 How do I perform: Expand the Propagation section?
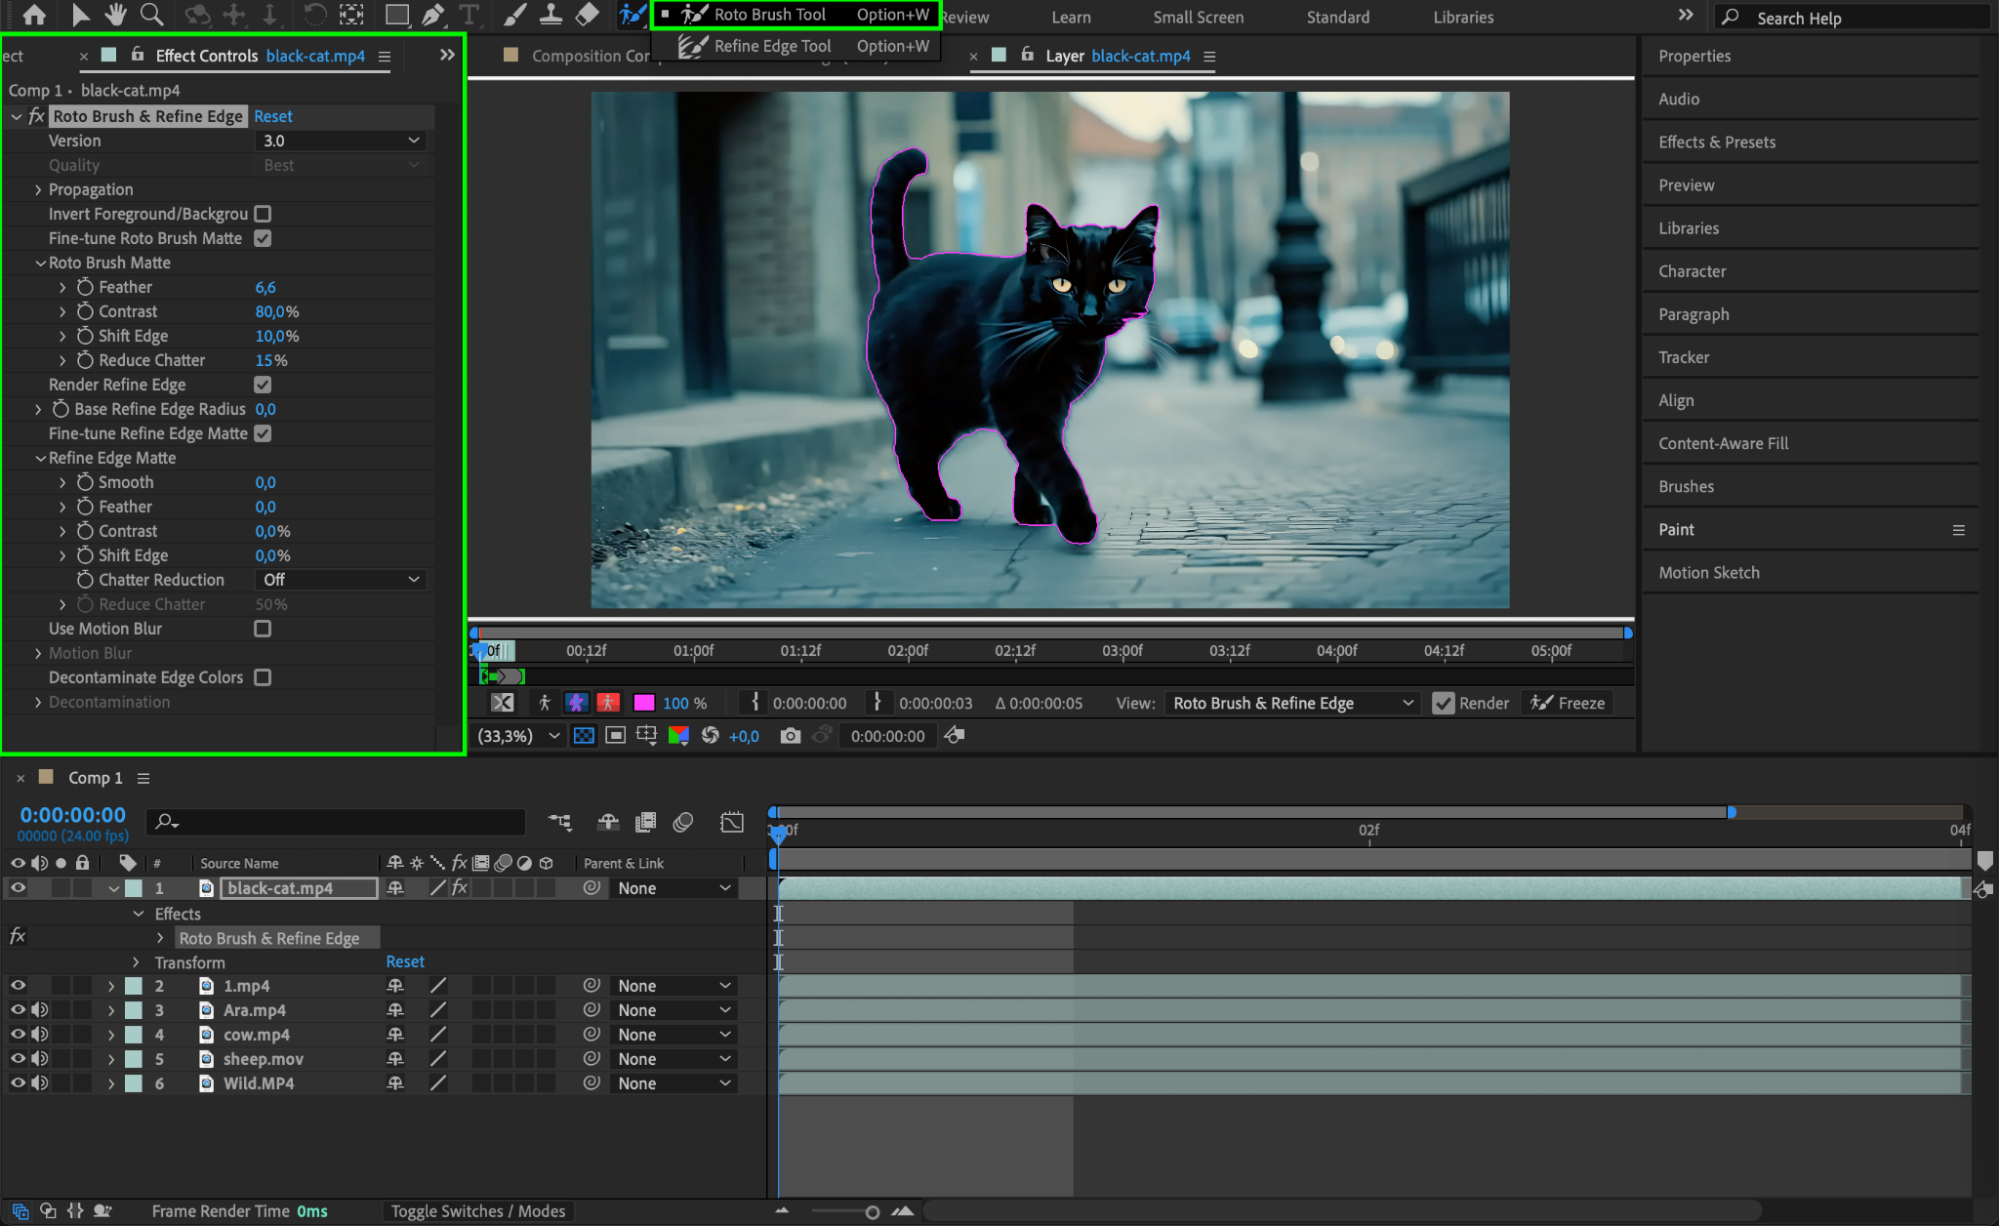tap(38, 190)
